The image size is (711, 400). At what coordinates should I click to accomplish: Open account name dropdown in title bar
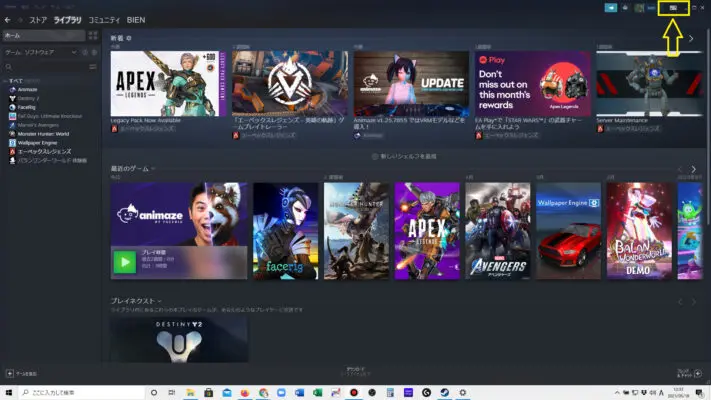click(x=652, y=8)
